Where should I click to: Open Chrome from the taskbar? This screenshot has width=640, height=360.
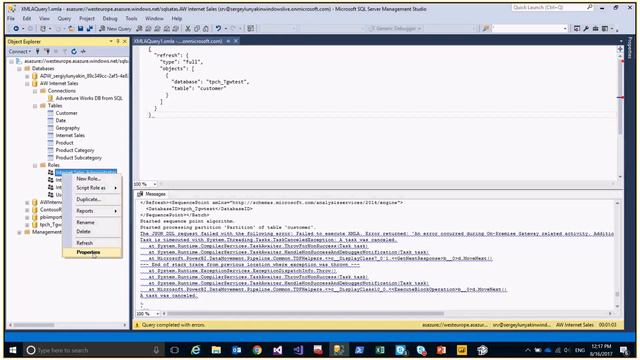click(257, 350)
